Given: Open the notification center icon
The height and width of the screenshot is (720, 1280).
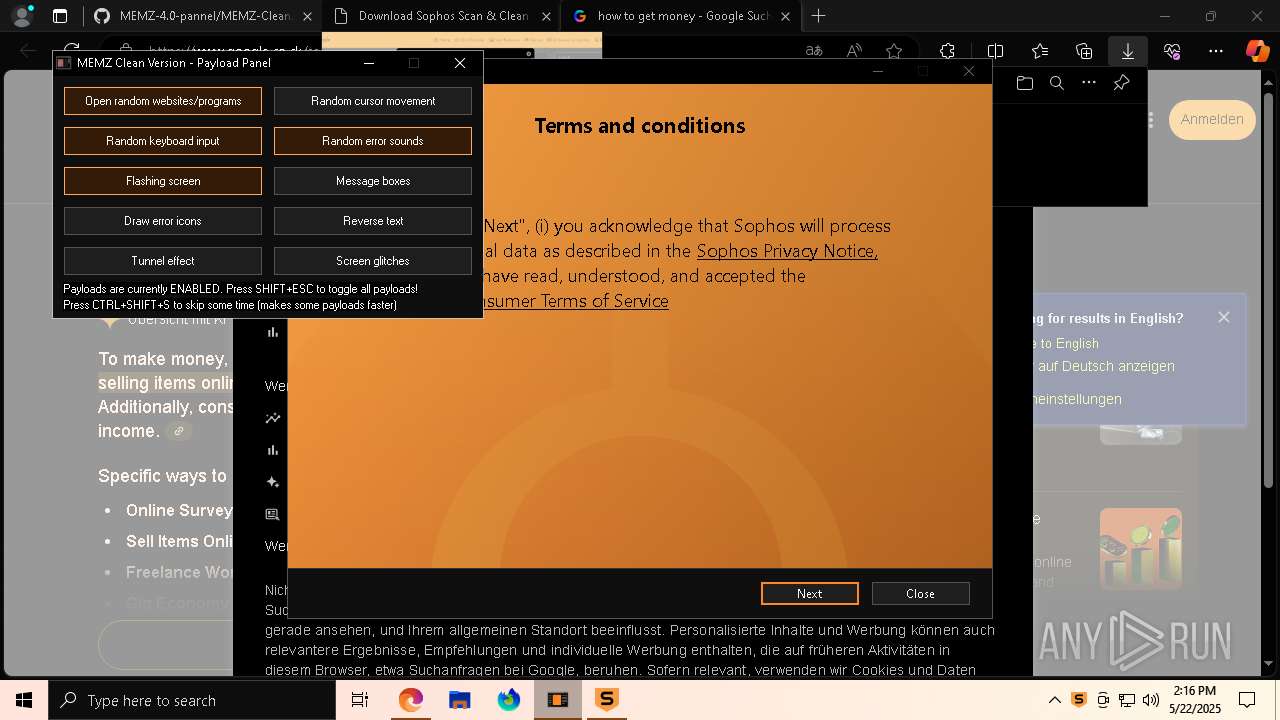Looking at the screenshot, I should pyautogui.click(x=1247, y=700).
